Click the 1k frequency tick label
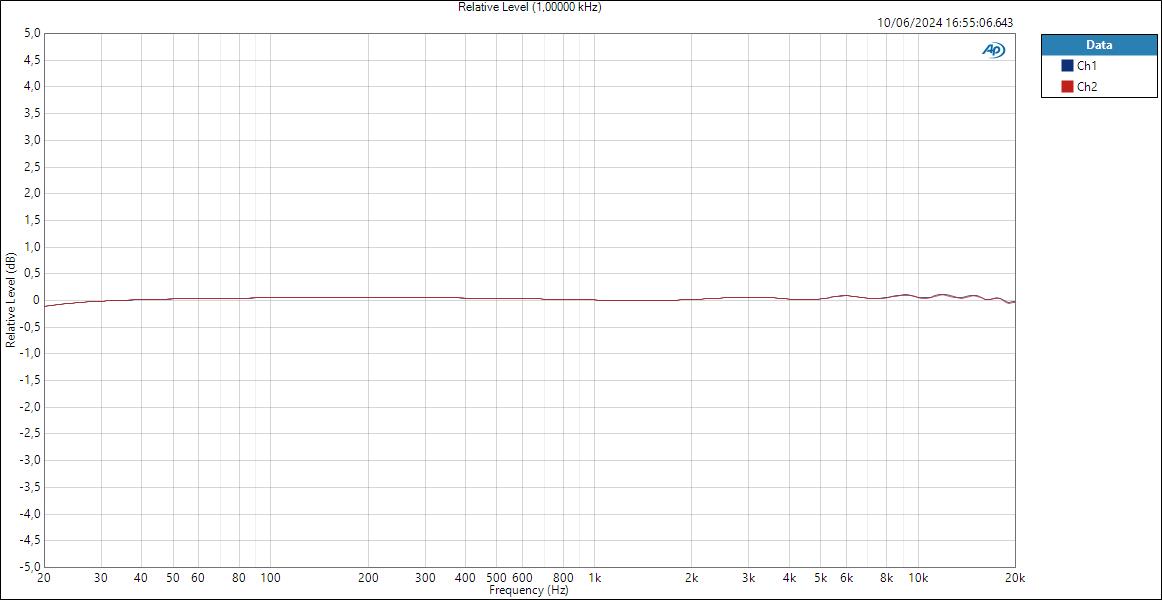Viewport: 1162px width, 600px height. tap(596, 578)
